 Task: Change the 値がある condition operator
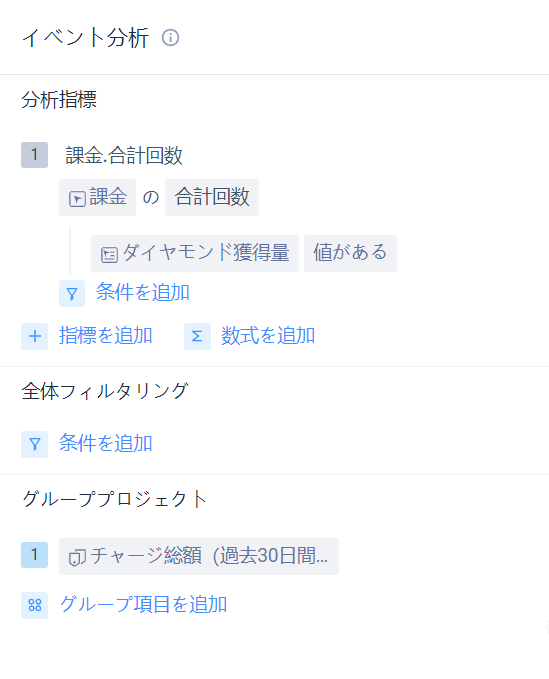350,253
